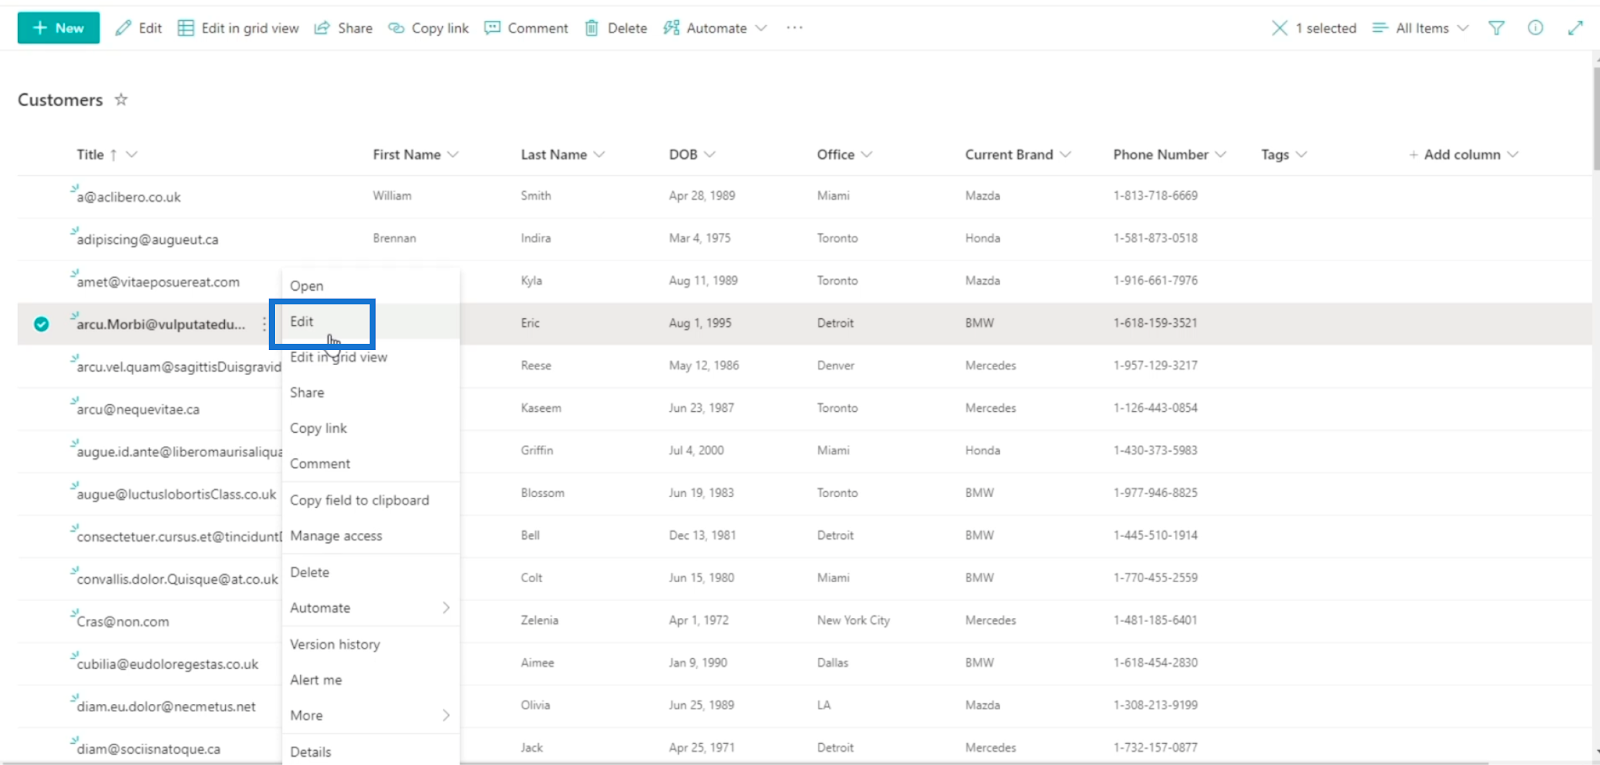Image resolution: width=1600 pixels, height=765 pixels.
Task: Open the Last Name column dropdown
Action: (x=599, y=154)
